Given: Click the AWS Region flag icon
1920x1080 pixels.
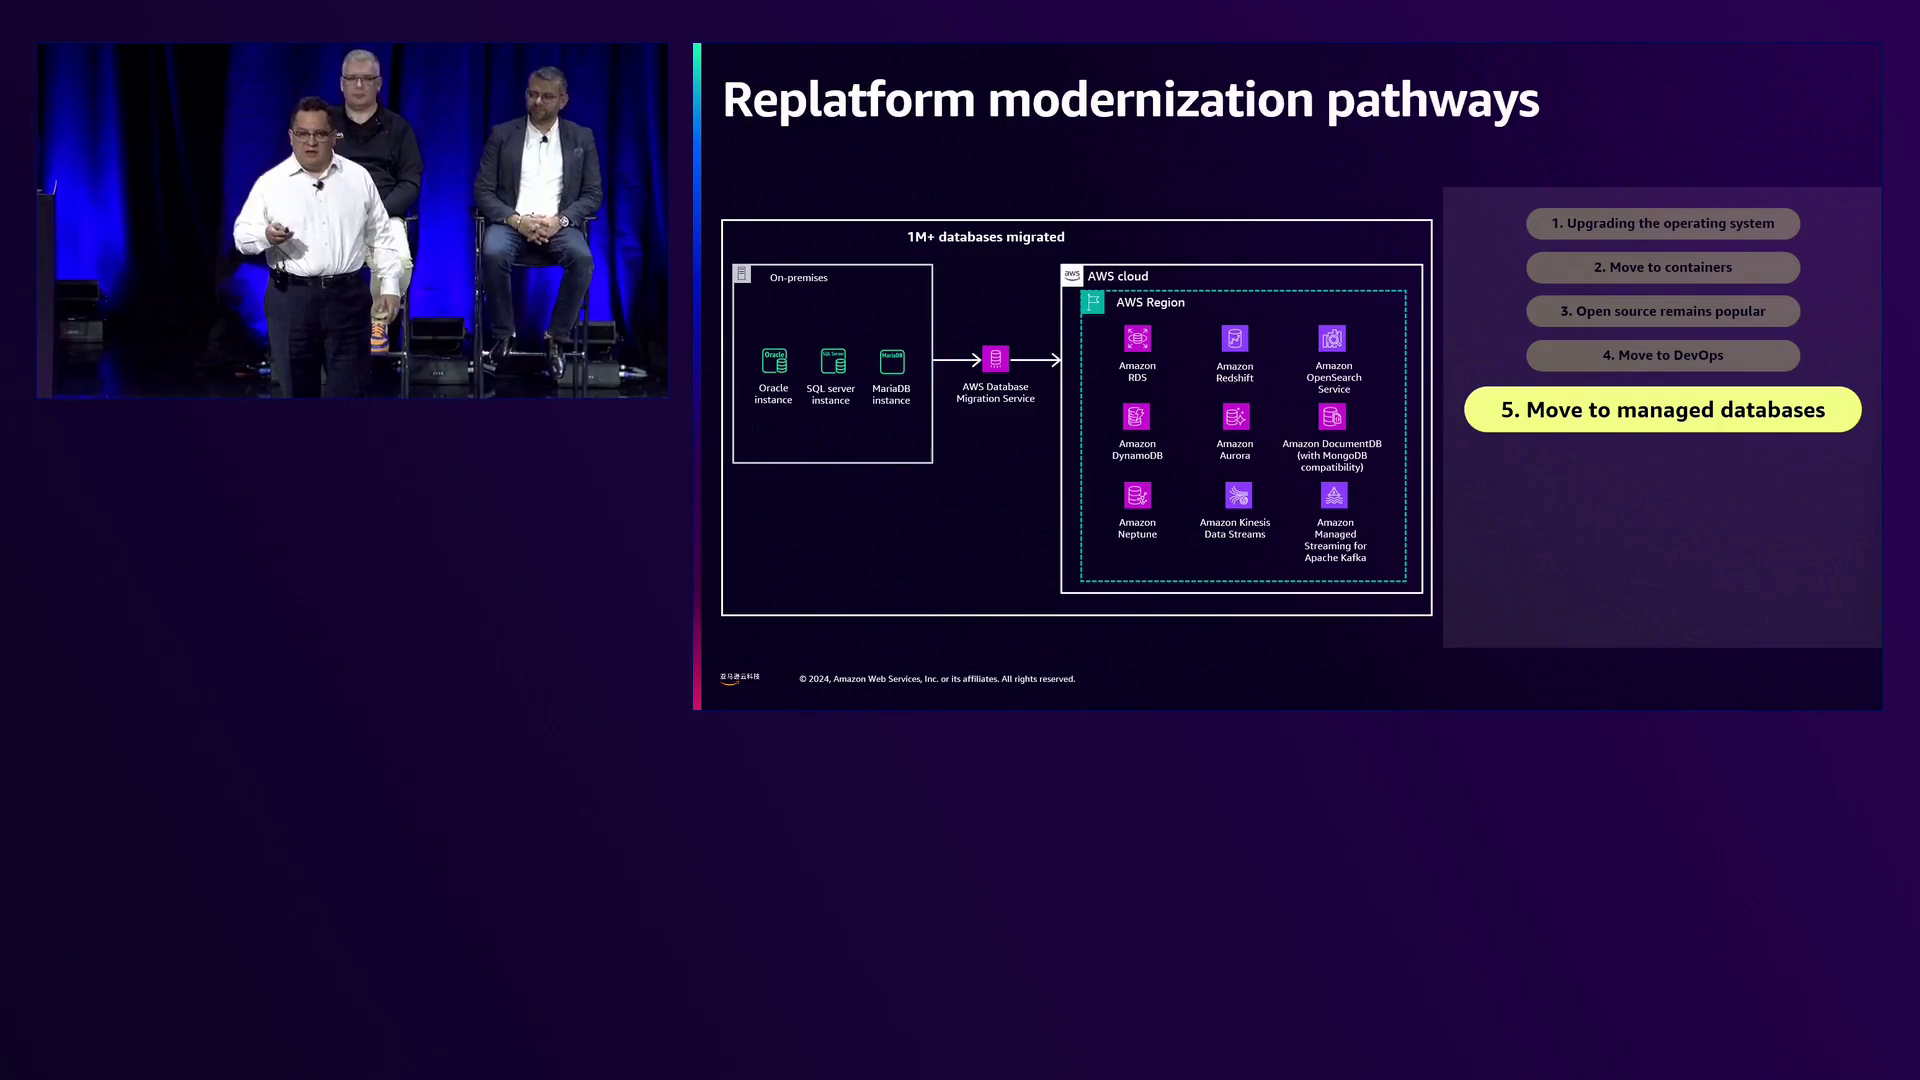Looking at the screenshot, I should click(x=1093, y=302).
